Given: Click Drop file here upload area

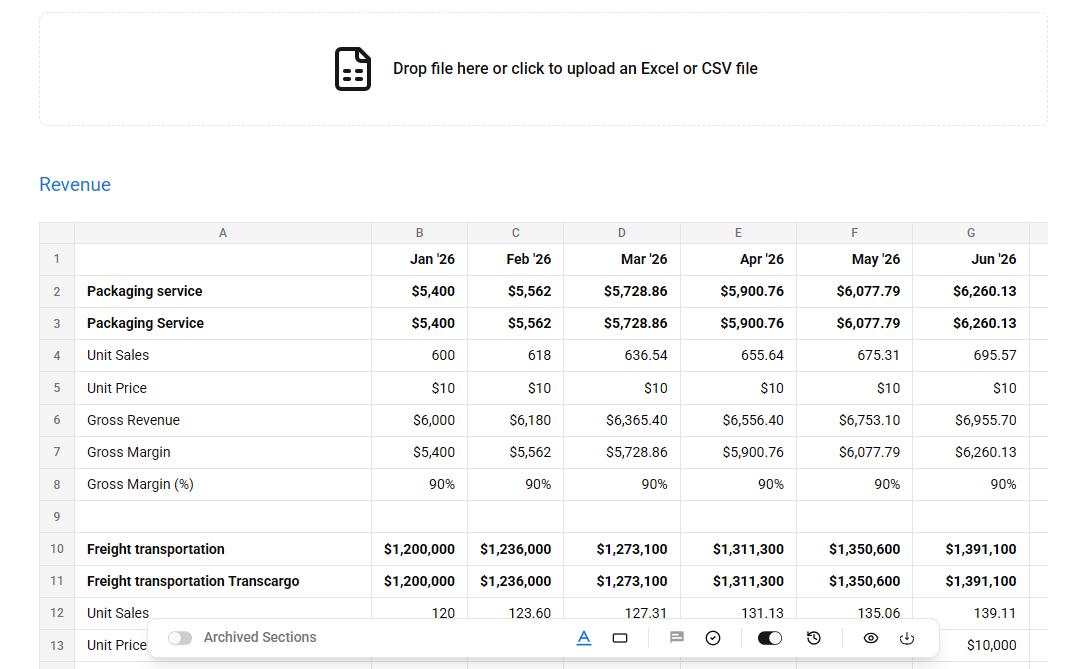Looking at the screenshot, I should 543,69.
